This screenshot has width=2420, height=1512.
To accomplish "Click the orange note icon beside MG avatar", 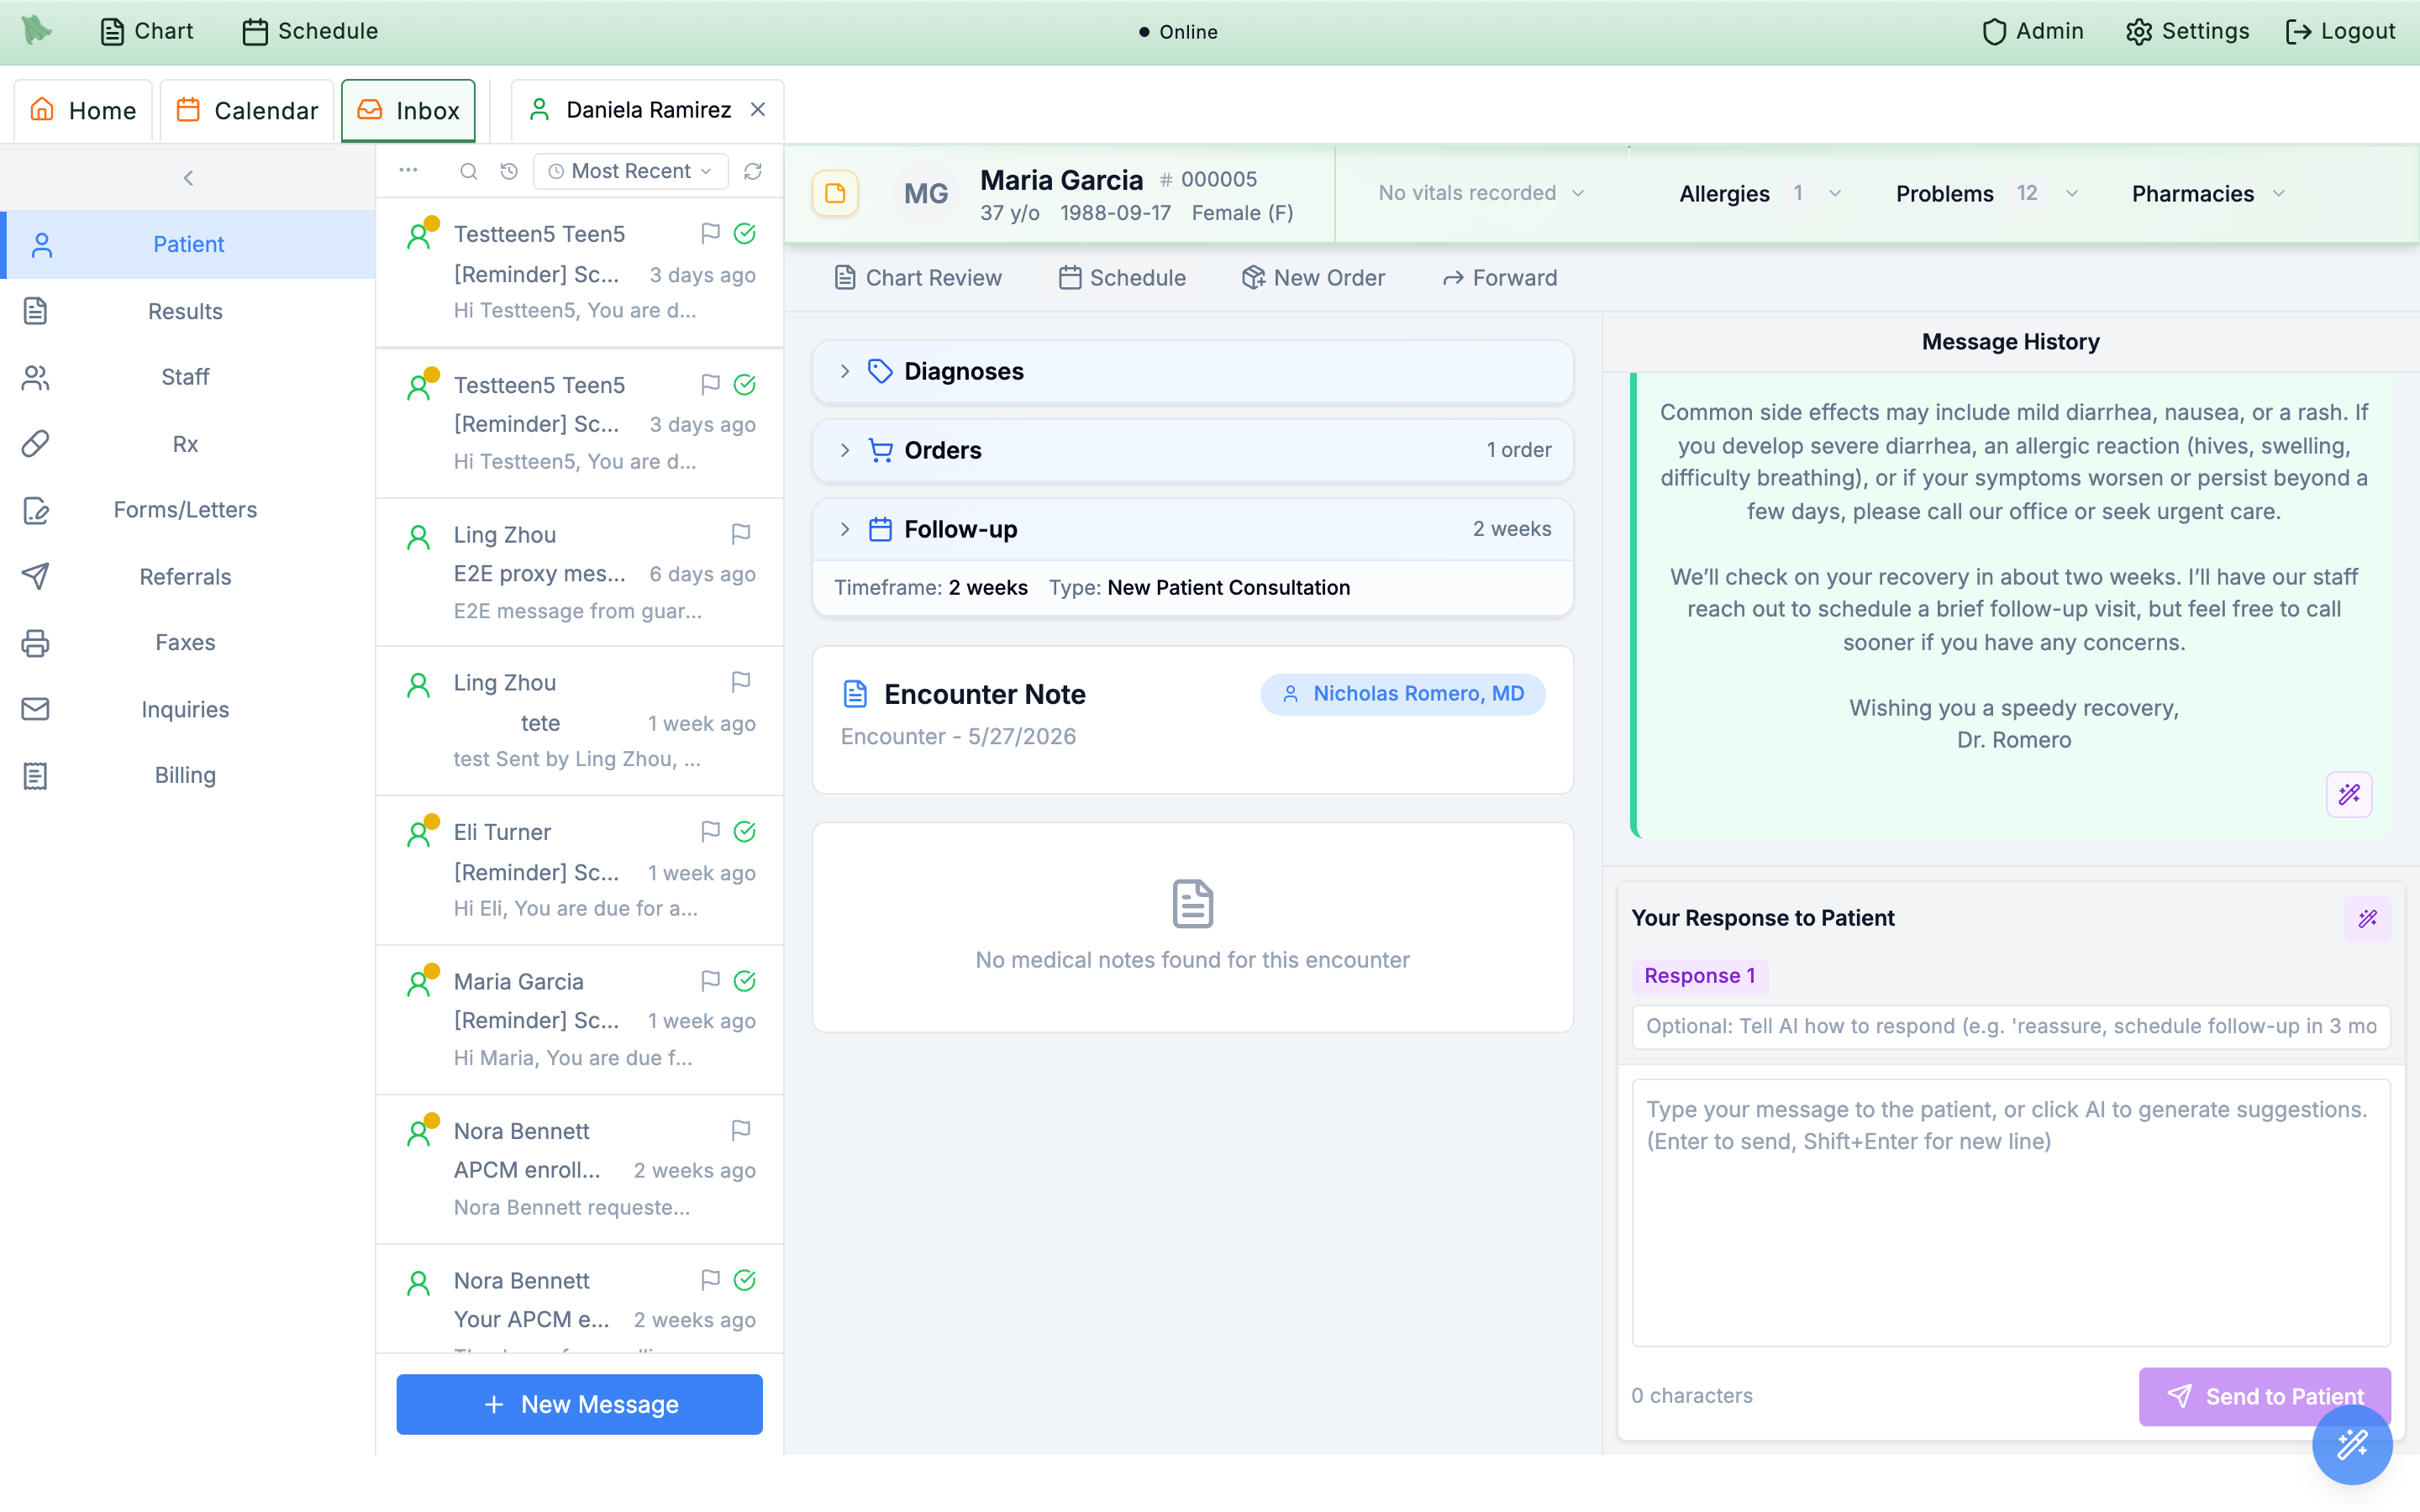I will tap(835, 193).
